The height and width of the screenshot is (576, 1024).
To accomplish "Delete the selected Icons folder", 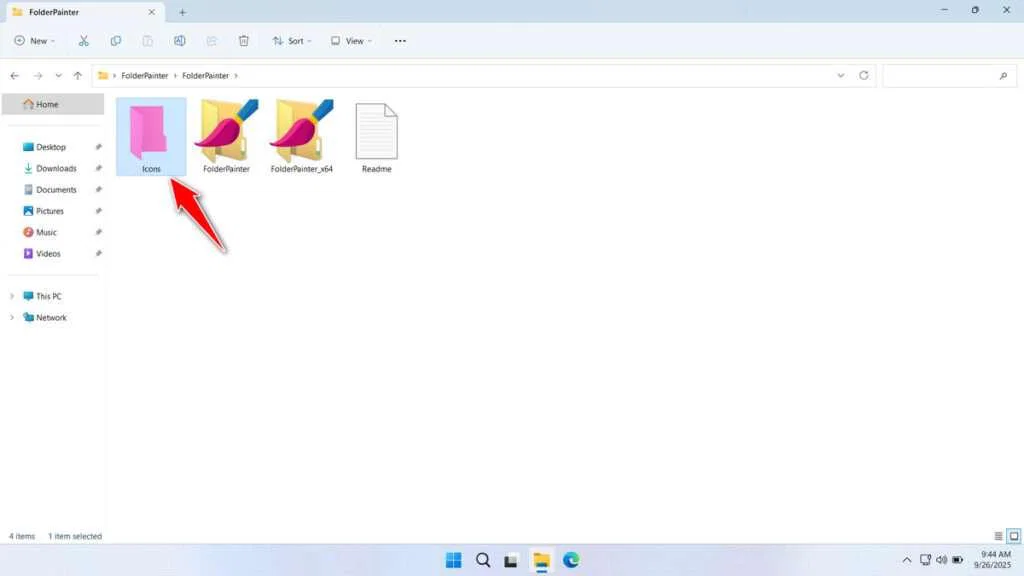I will (243, 40).
